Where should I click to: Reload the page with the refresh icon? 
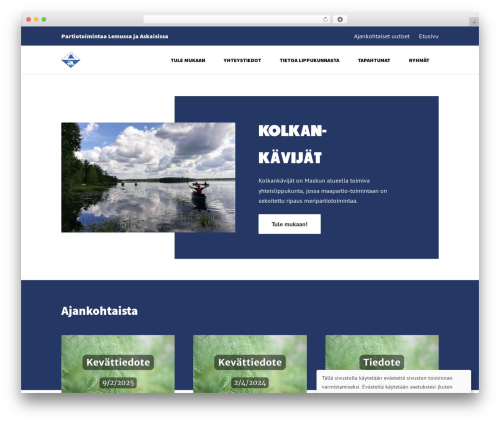[x=325, y=19]
